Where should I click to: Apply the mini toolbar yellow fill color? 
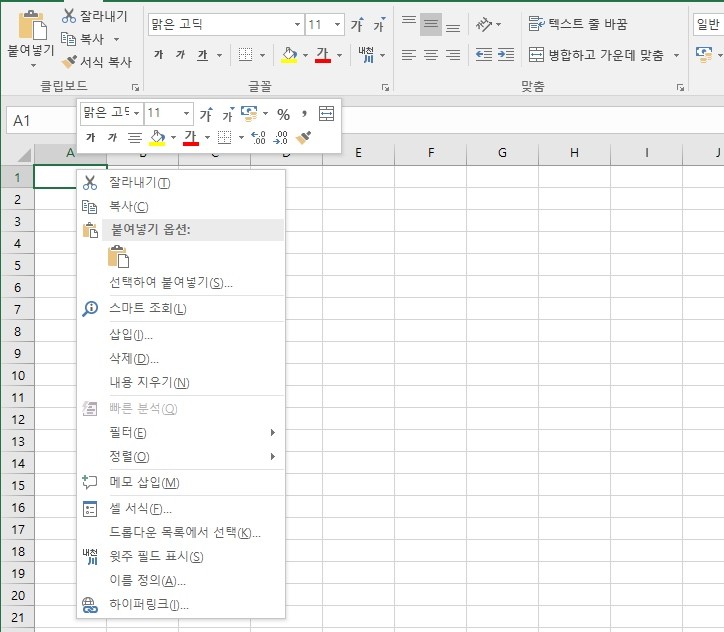pyautogui.click(x=157, y=137)
